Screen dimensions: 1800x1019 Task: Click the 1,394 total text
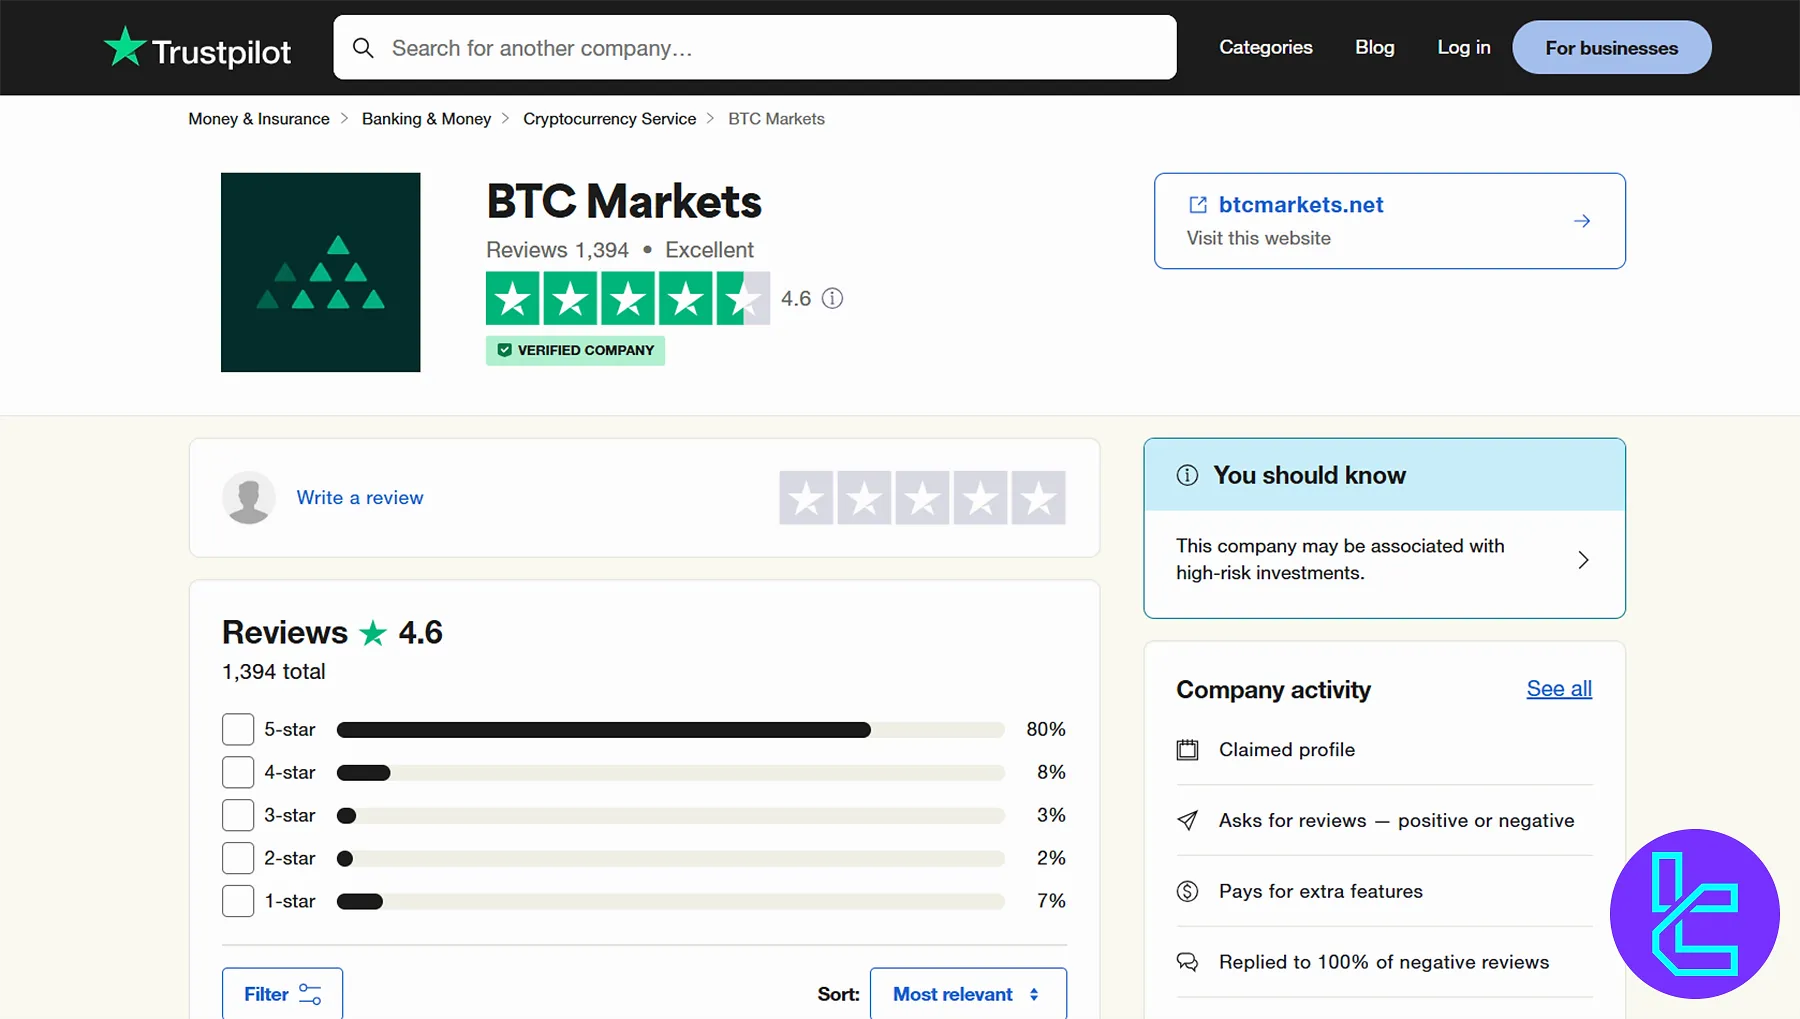tap(274, 672)
